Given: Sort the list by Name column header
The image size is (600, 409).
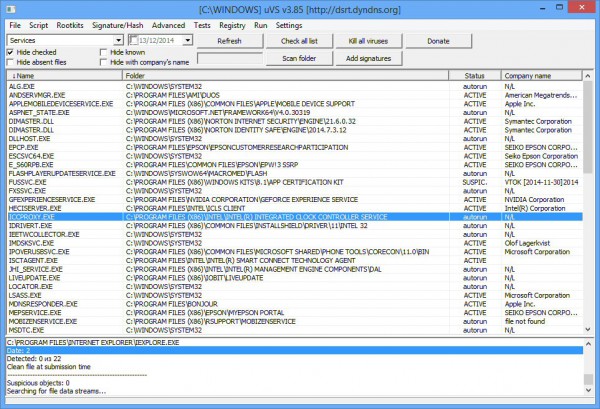Looking at the screenshot, I should pos(64,76).
